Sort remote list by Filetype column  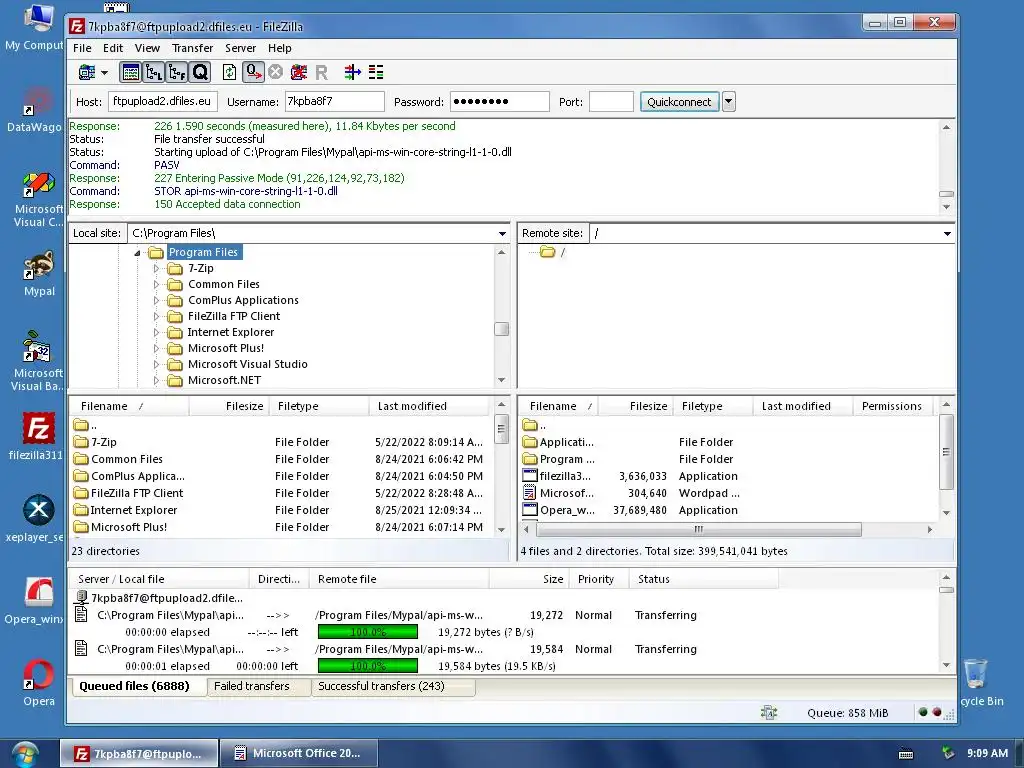713,406
